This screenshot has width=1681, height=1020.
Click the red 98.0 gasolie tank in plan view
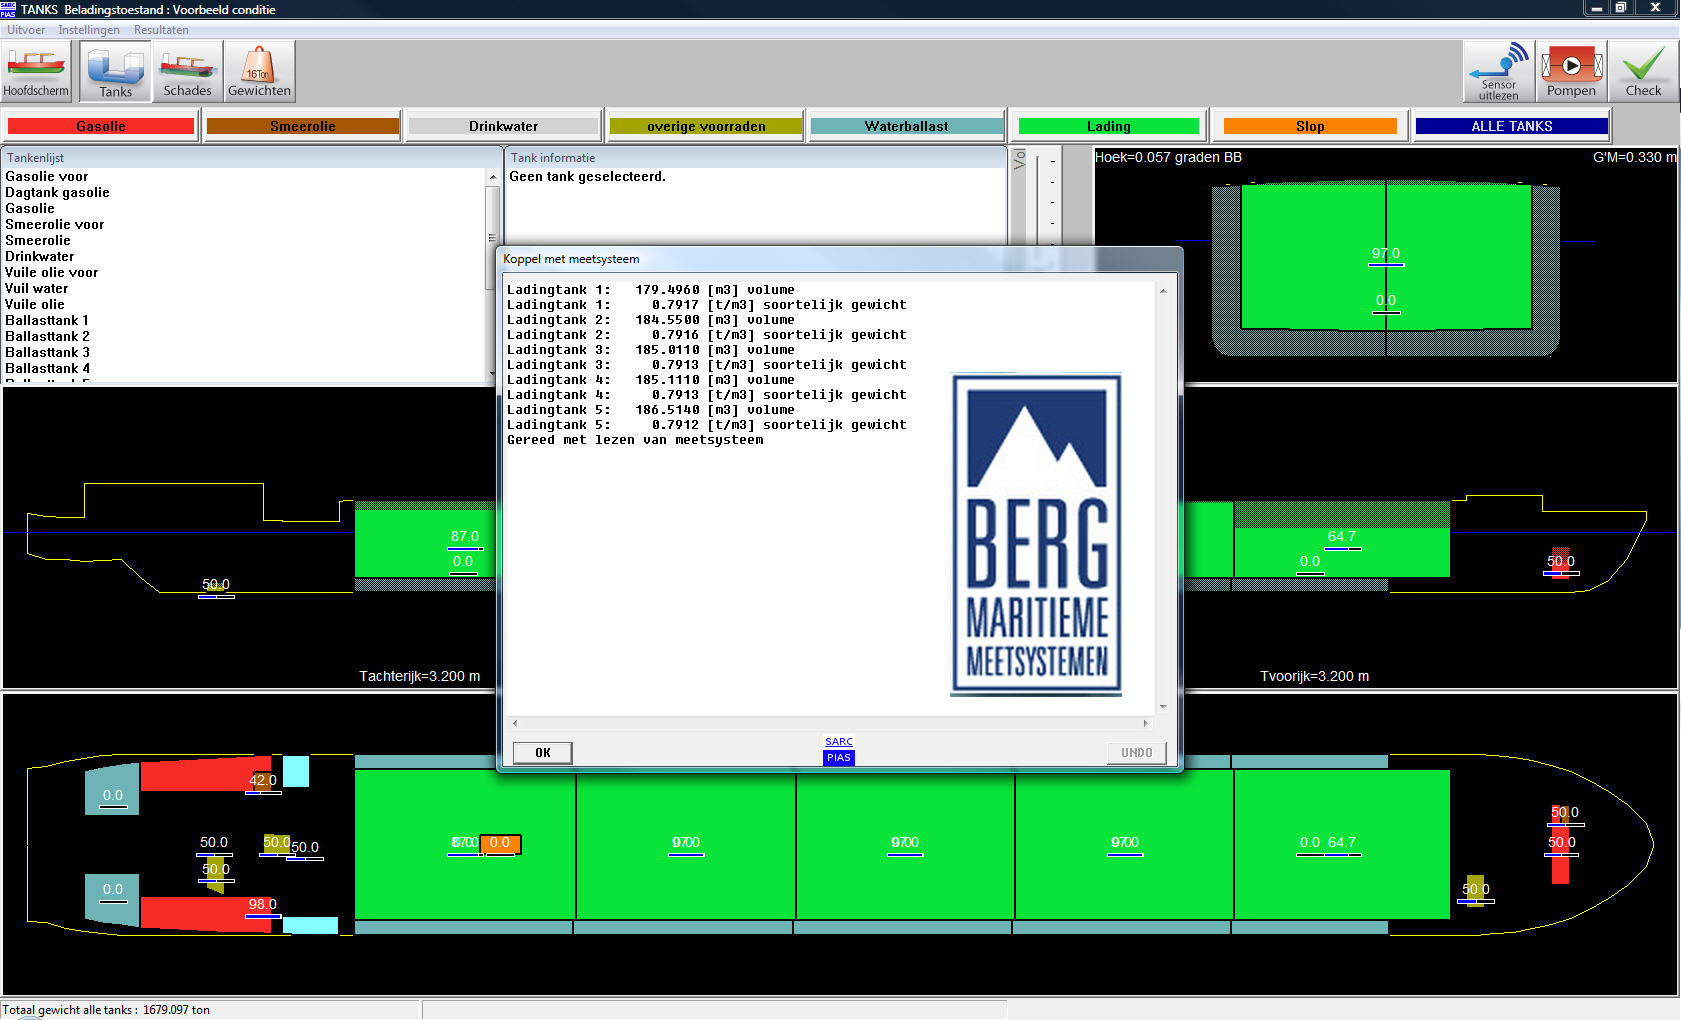(x=205, y=914)
